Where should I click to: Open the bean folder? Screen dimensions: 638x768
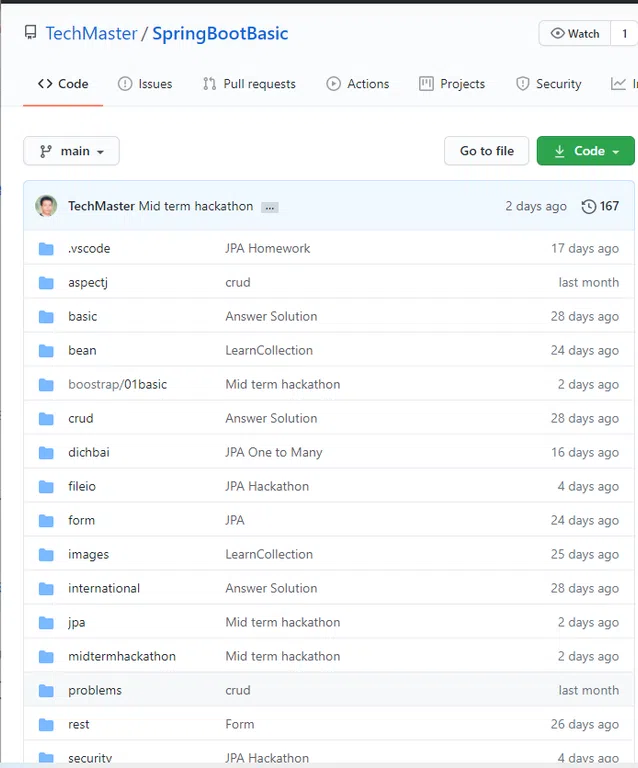point(82,351)
